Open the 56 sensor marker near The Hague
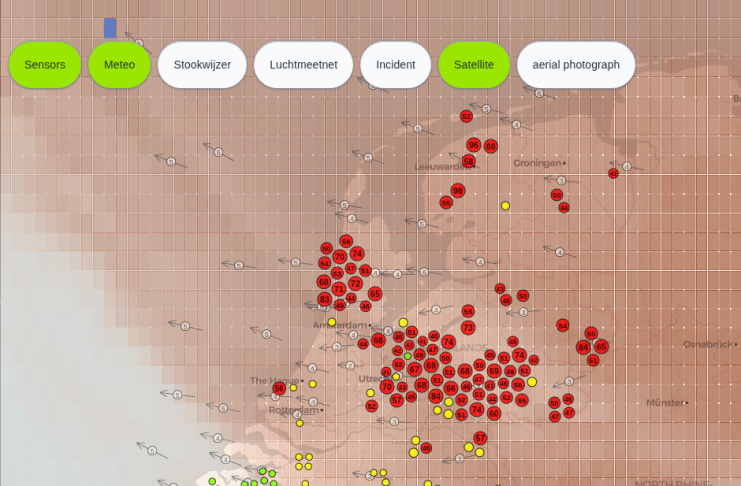 279,389
